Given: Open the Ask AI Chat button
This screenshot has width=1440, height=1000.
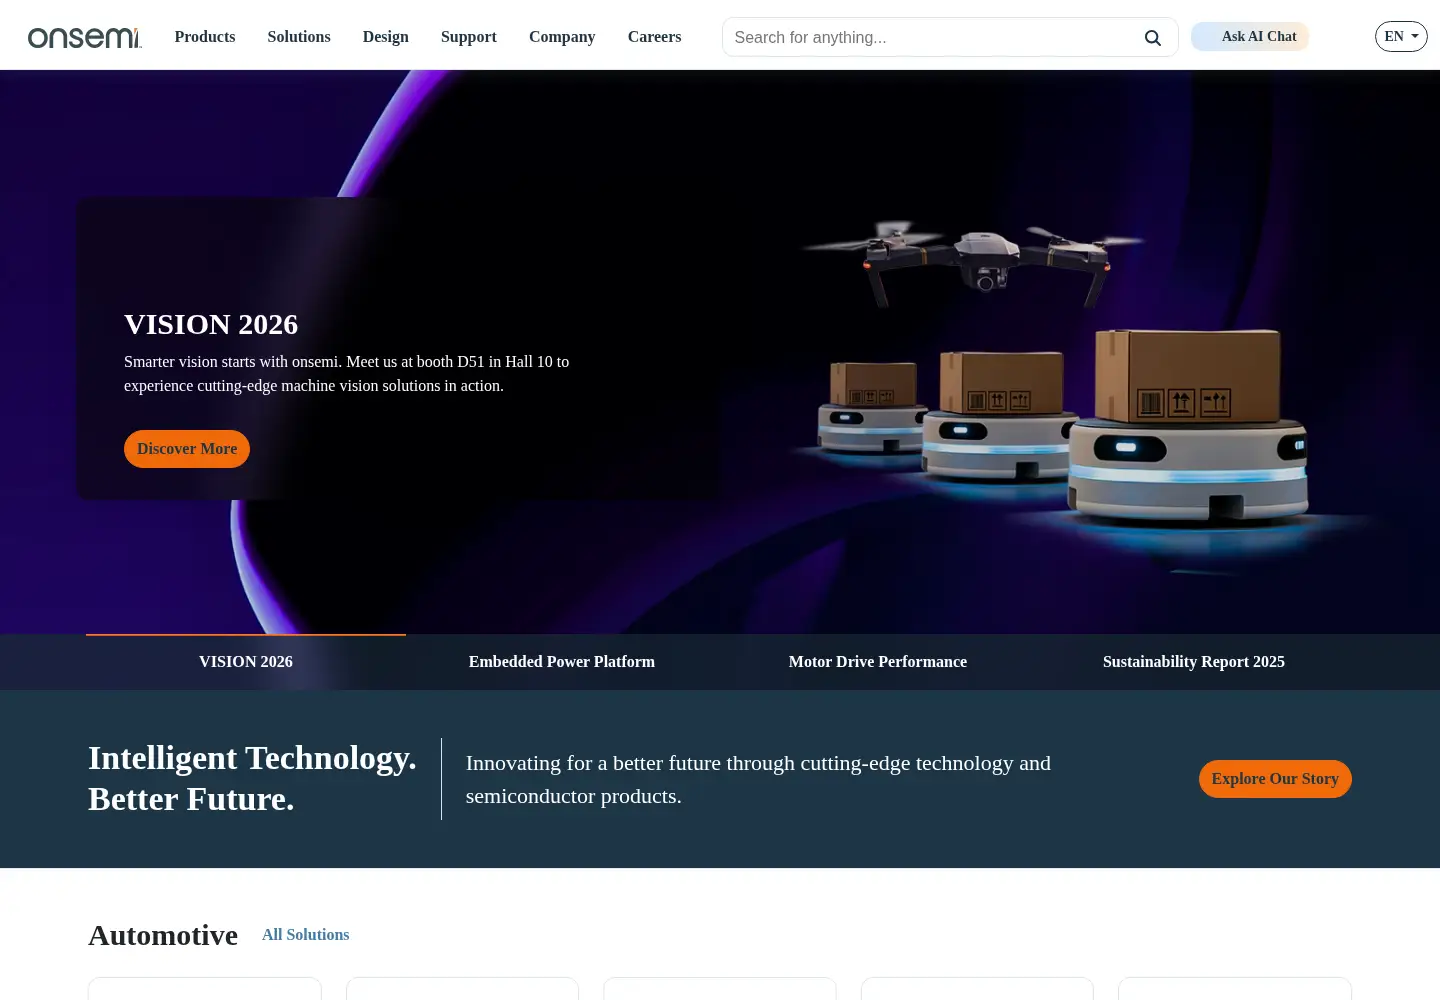Looking at the screenshot, I should (x=1250, y=37).
